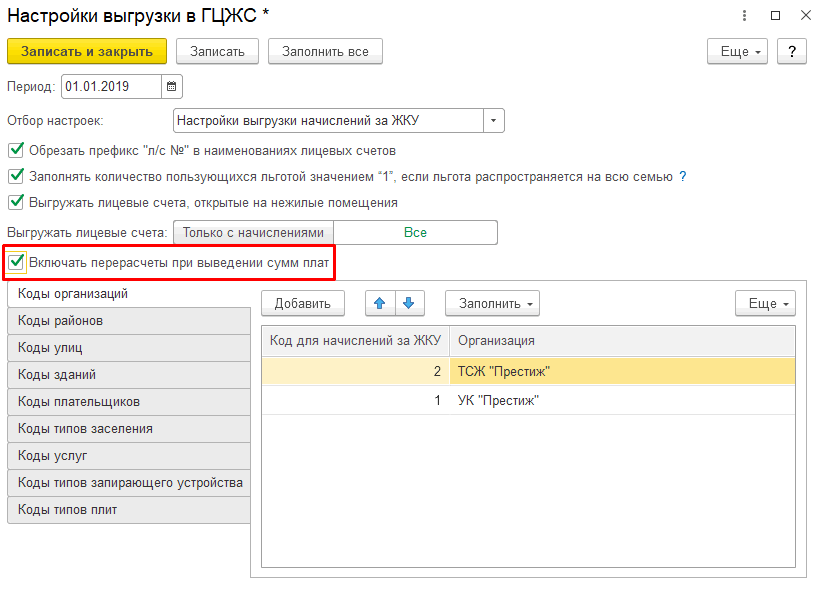822x589 pixels.
Task: Click the blue question mark hint icon
Action: tap(683, 177)
